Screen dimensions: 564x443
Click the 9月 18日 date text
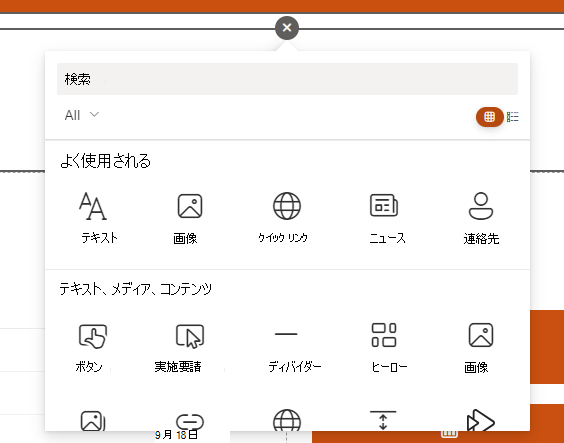click(x=176, y=435)
